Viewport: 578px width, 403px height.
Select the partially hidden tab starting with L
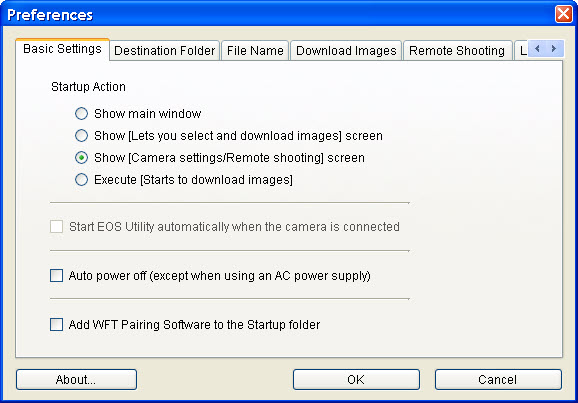click(522, 51)
